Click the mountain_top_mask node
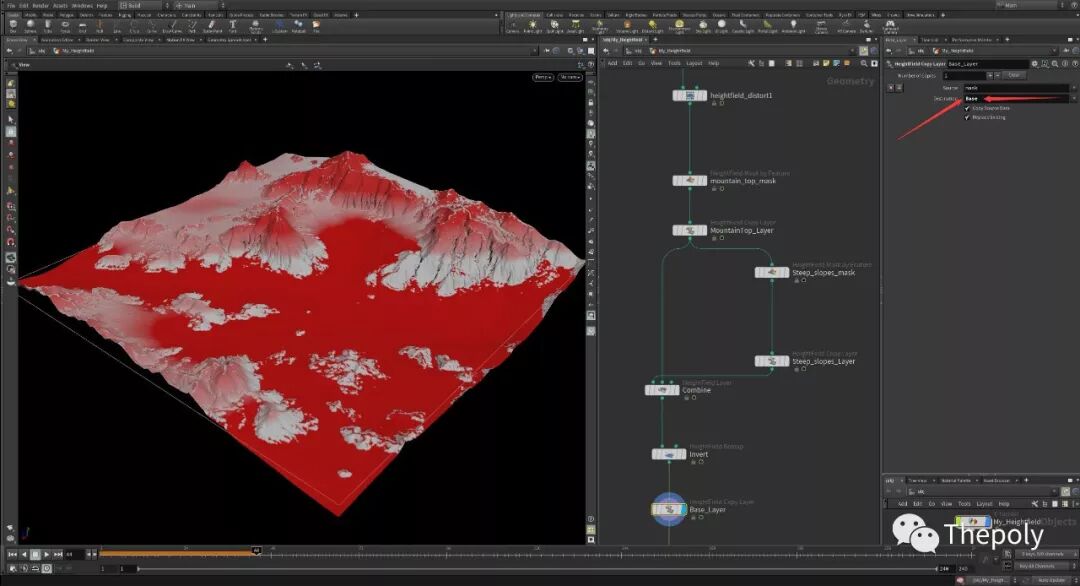 tap(689, 181)
